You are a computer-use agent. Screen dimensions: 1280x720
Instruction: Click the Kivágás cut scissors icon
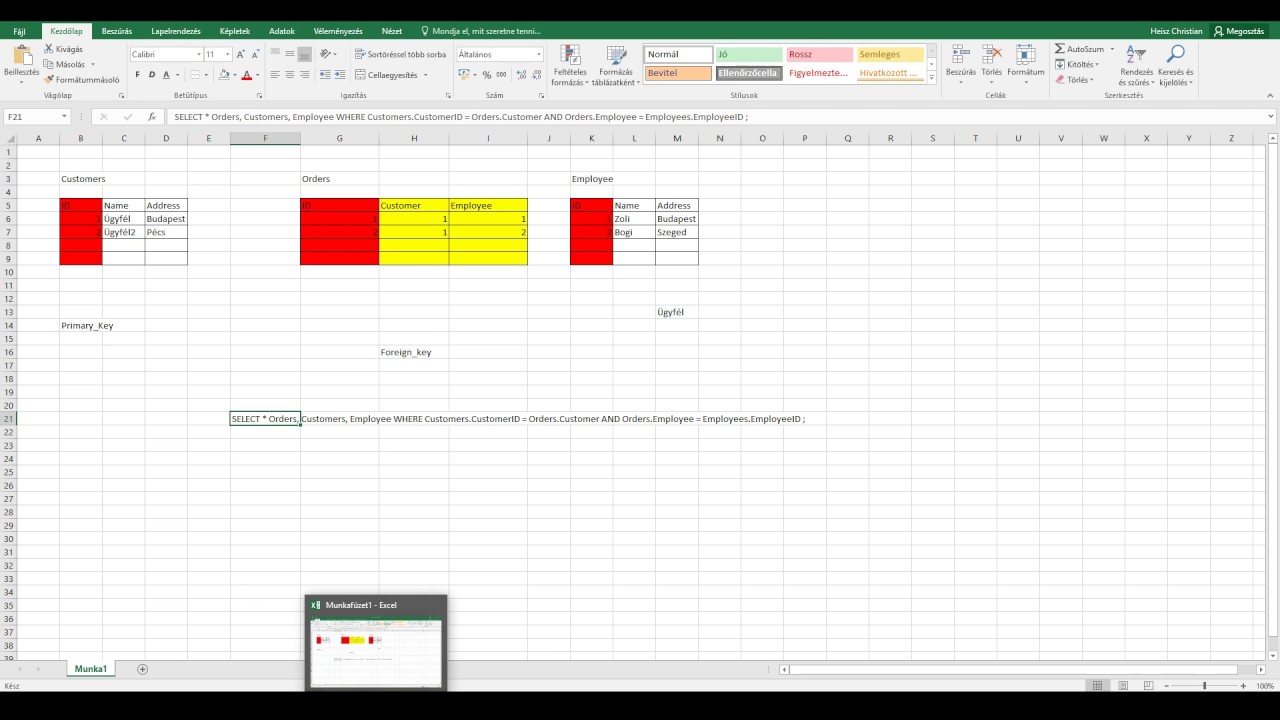(x=48, y=49)
